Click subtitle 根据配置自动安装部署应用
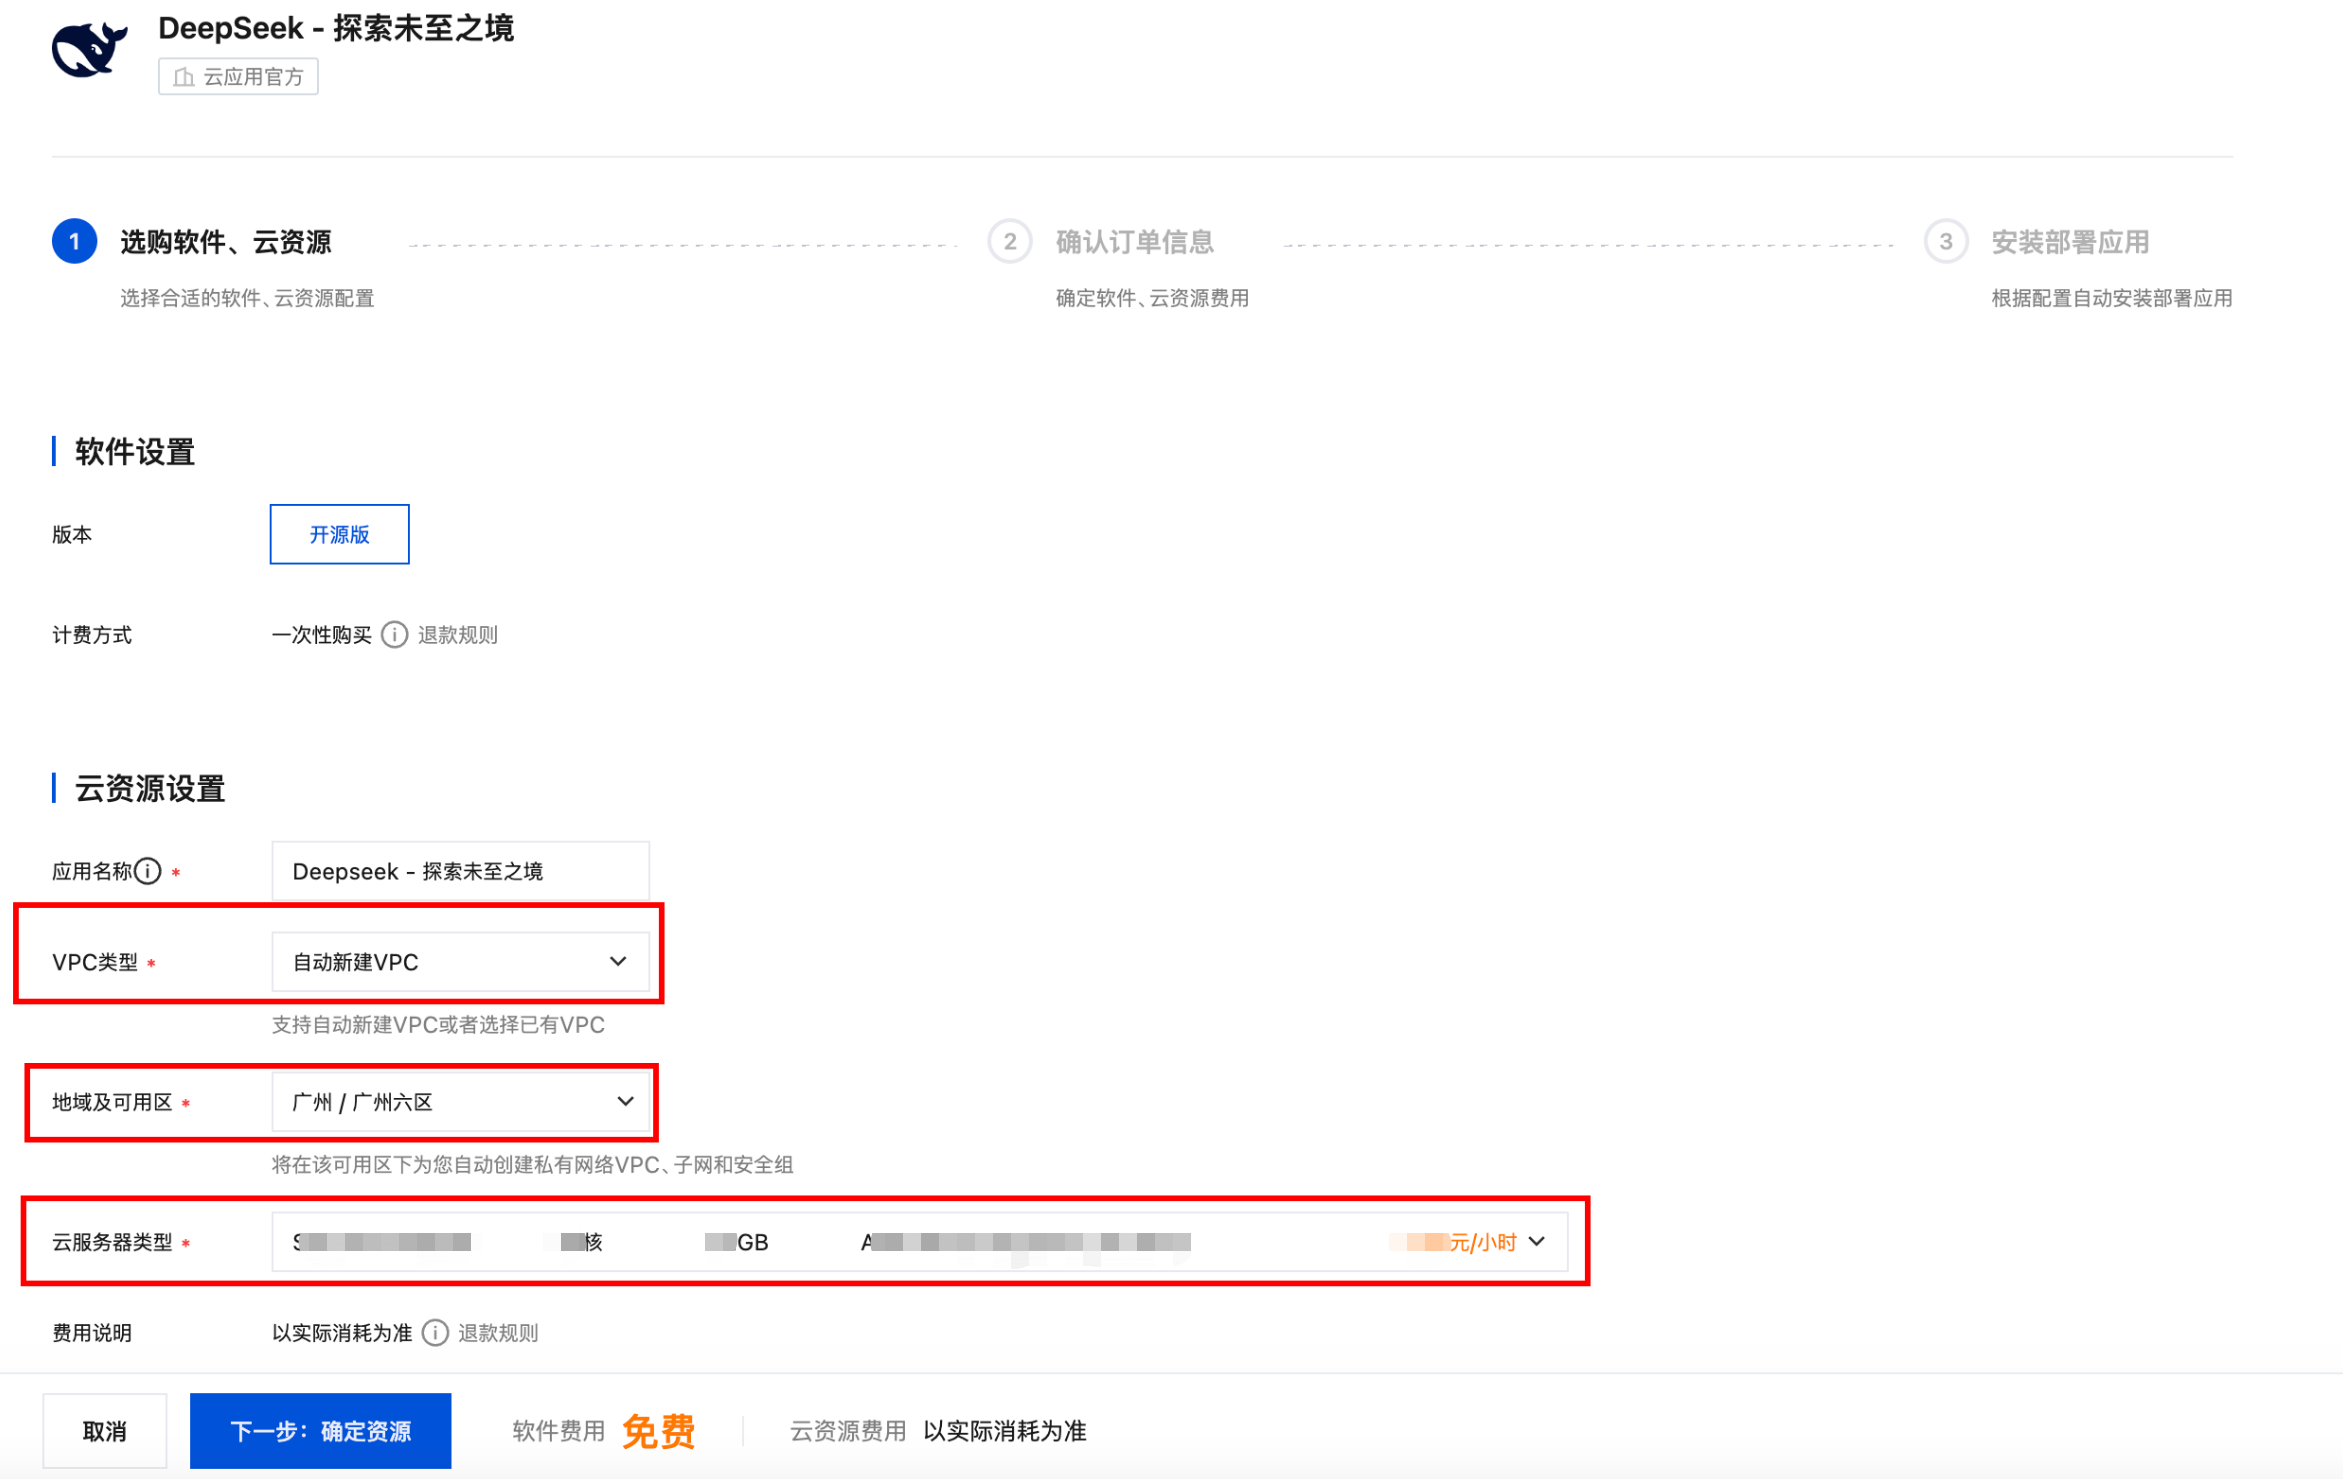 click(2112, 298)
